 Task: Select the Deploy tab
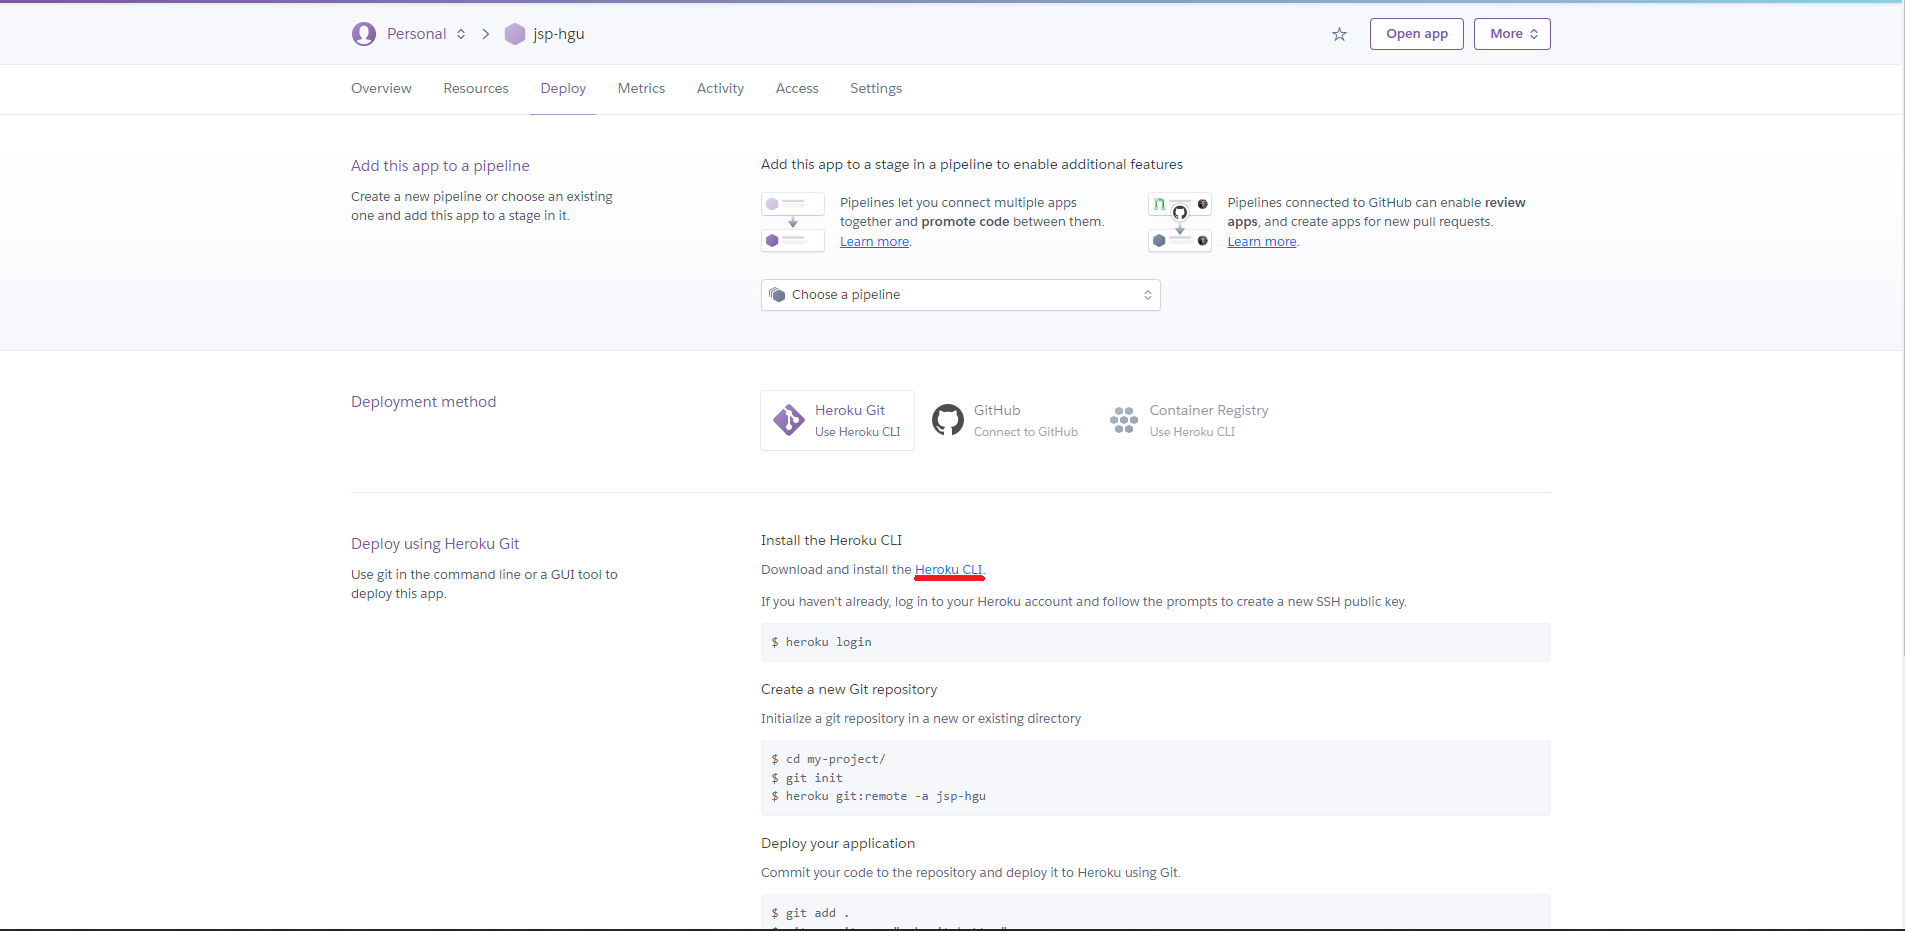pyautogui.click(x=563, y=89)
